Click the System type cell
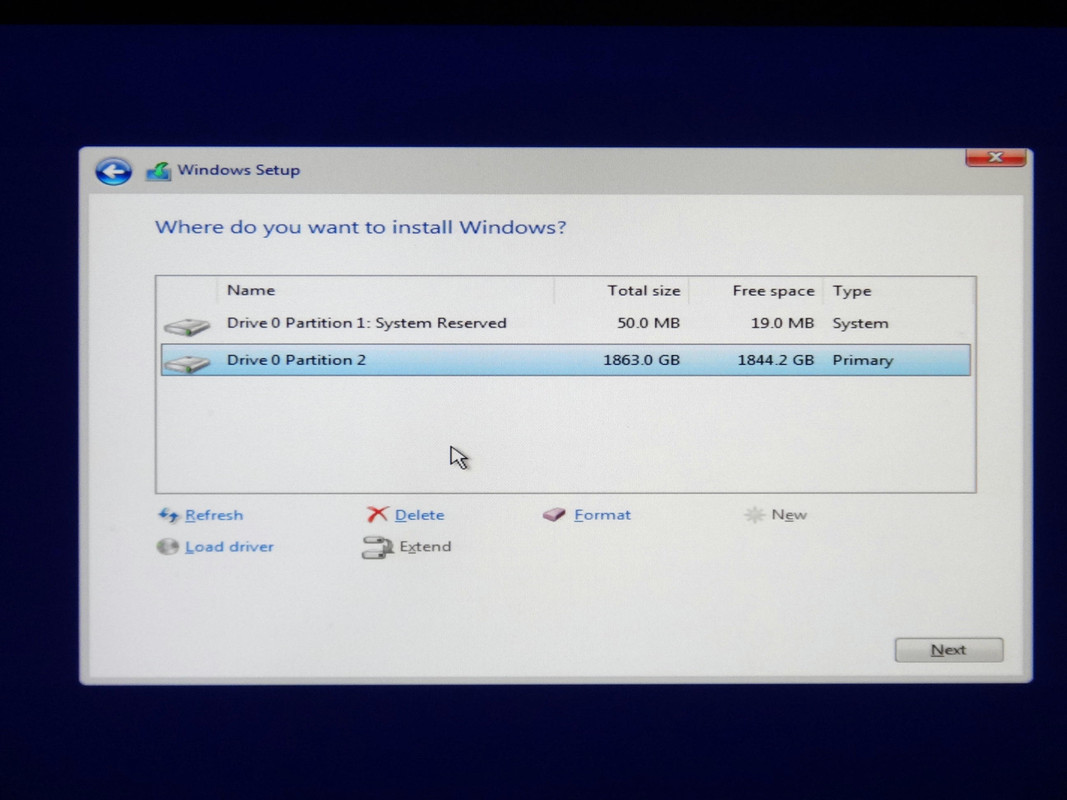 [860, 324]
